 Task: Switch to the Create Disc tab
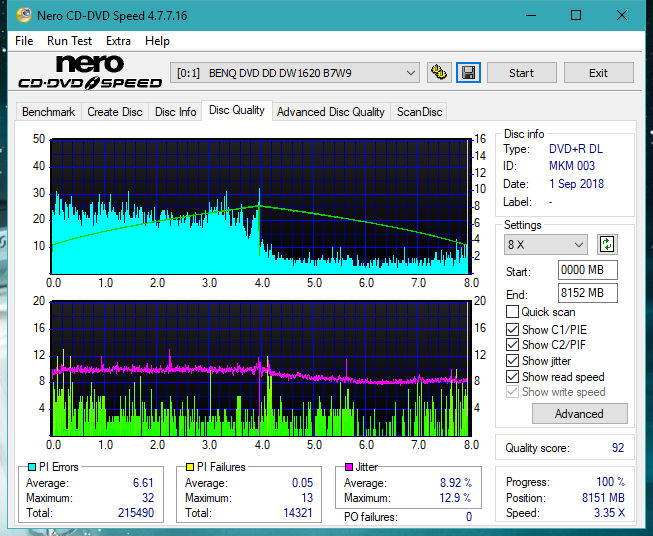click(x=115, y=112)
